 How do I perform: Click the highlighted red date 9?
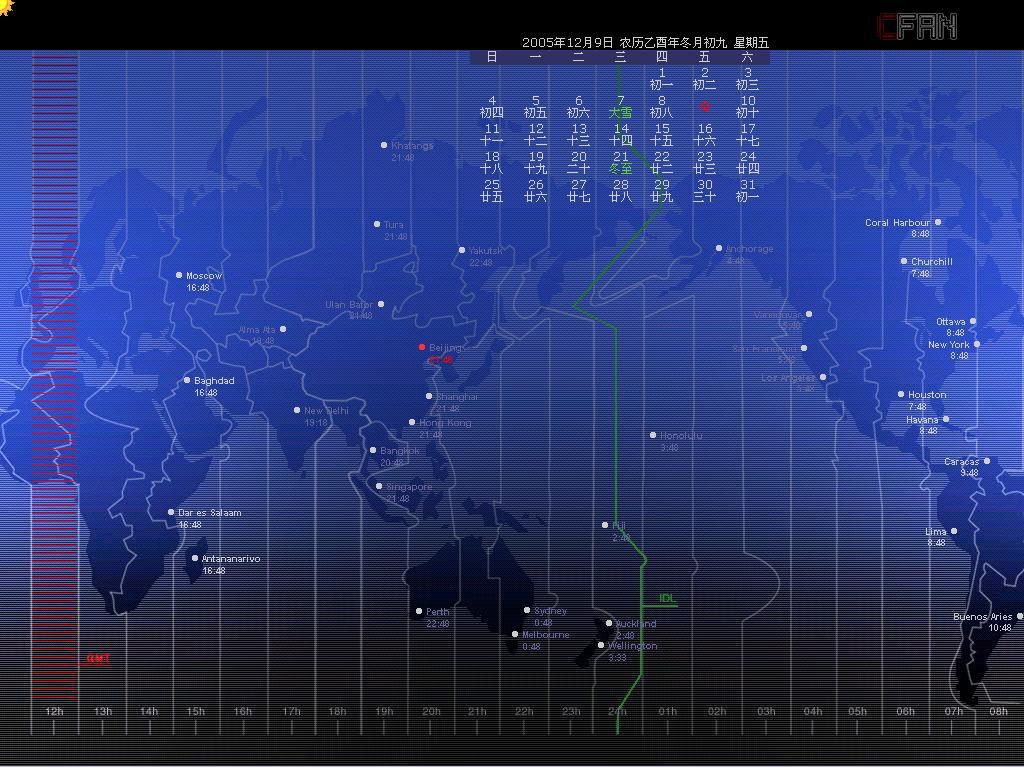705,106
